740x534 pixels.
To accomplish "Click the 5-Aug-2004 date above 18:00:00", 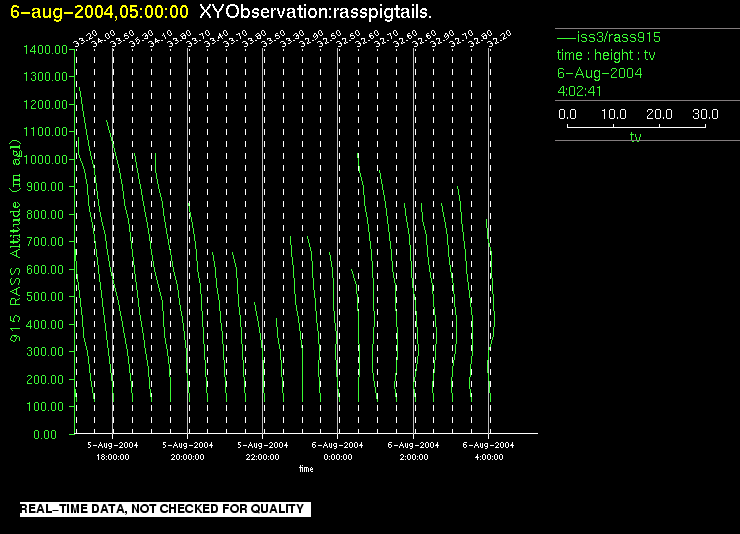I will pyautogui.click(x=112, y=445).
